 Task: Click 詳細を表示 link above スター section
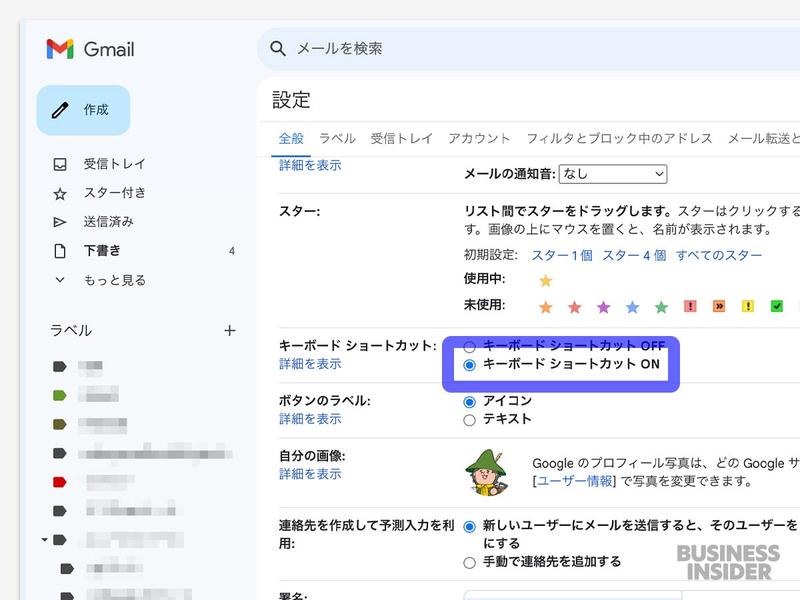(x=310, y=165)
